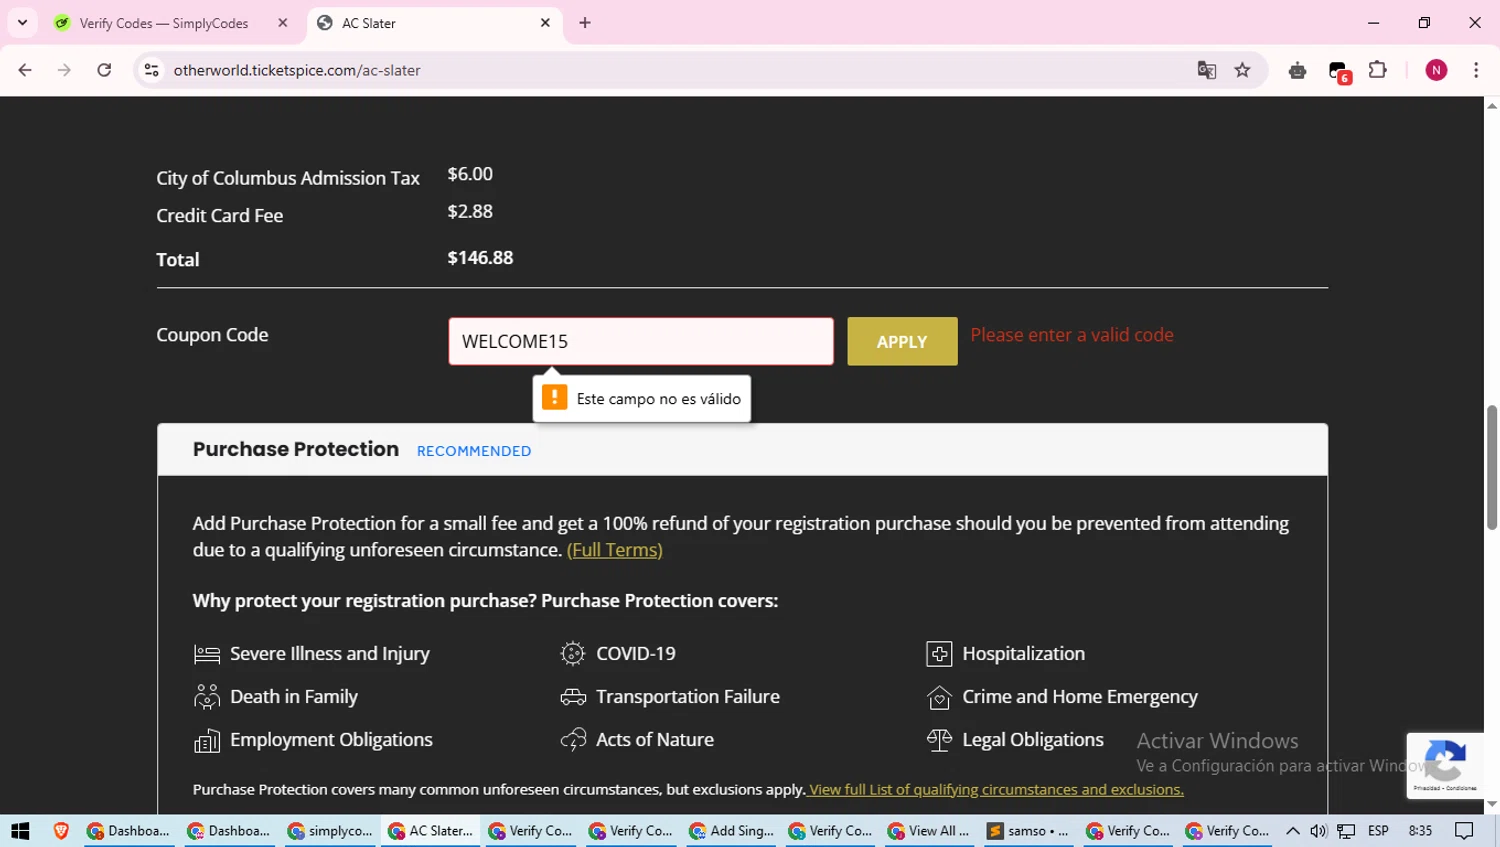
Task: Switch to Add Sing... taskbar window
Action: [730, 831]
